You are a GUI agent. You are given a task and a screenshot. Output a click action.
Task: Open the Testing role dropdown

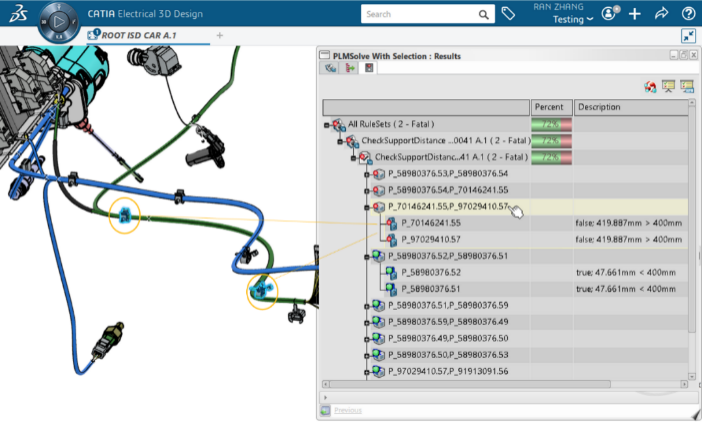click(574, 19)
